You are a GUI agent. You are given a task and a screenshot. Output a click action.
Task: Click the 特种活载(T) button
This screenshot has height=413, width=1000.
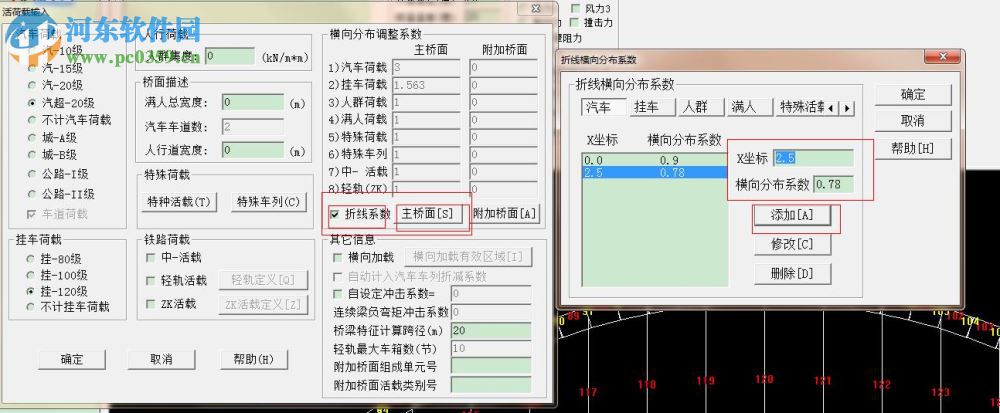179,203
